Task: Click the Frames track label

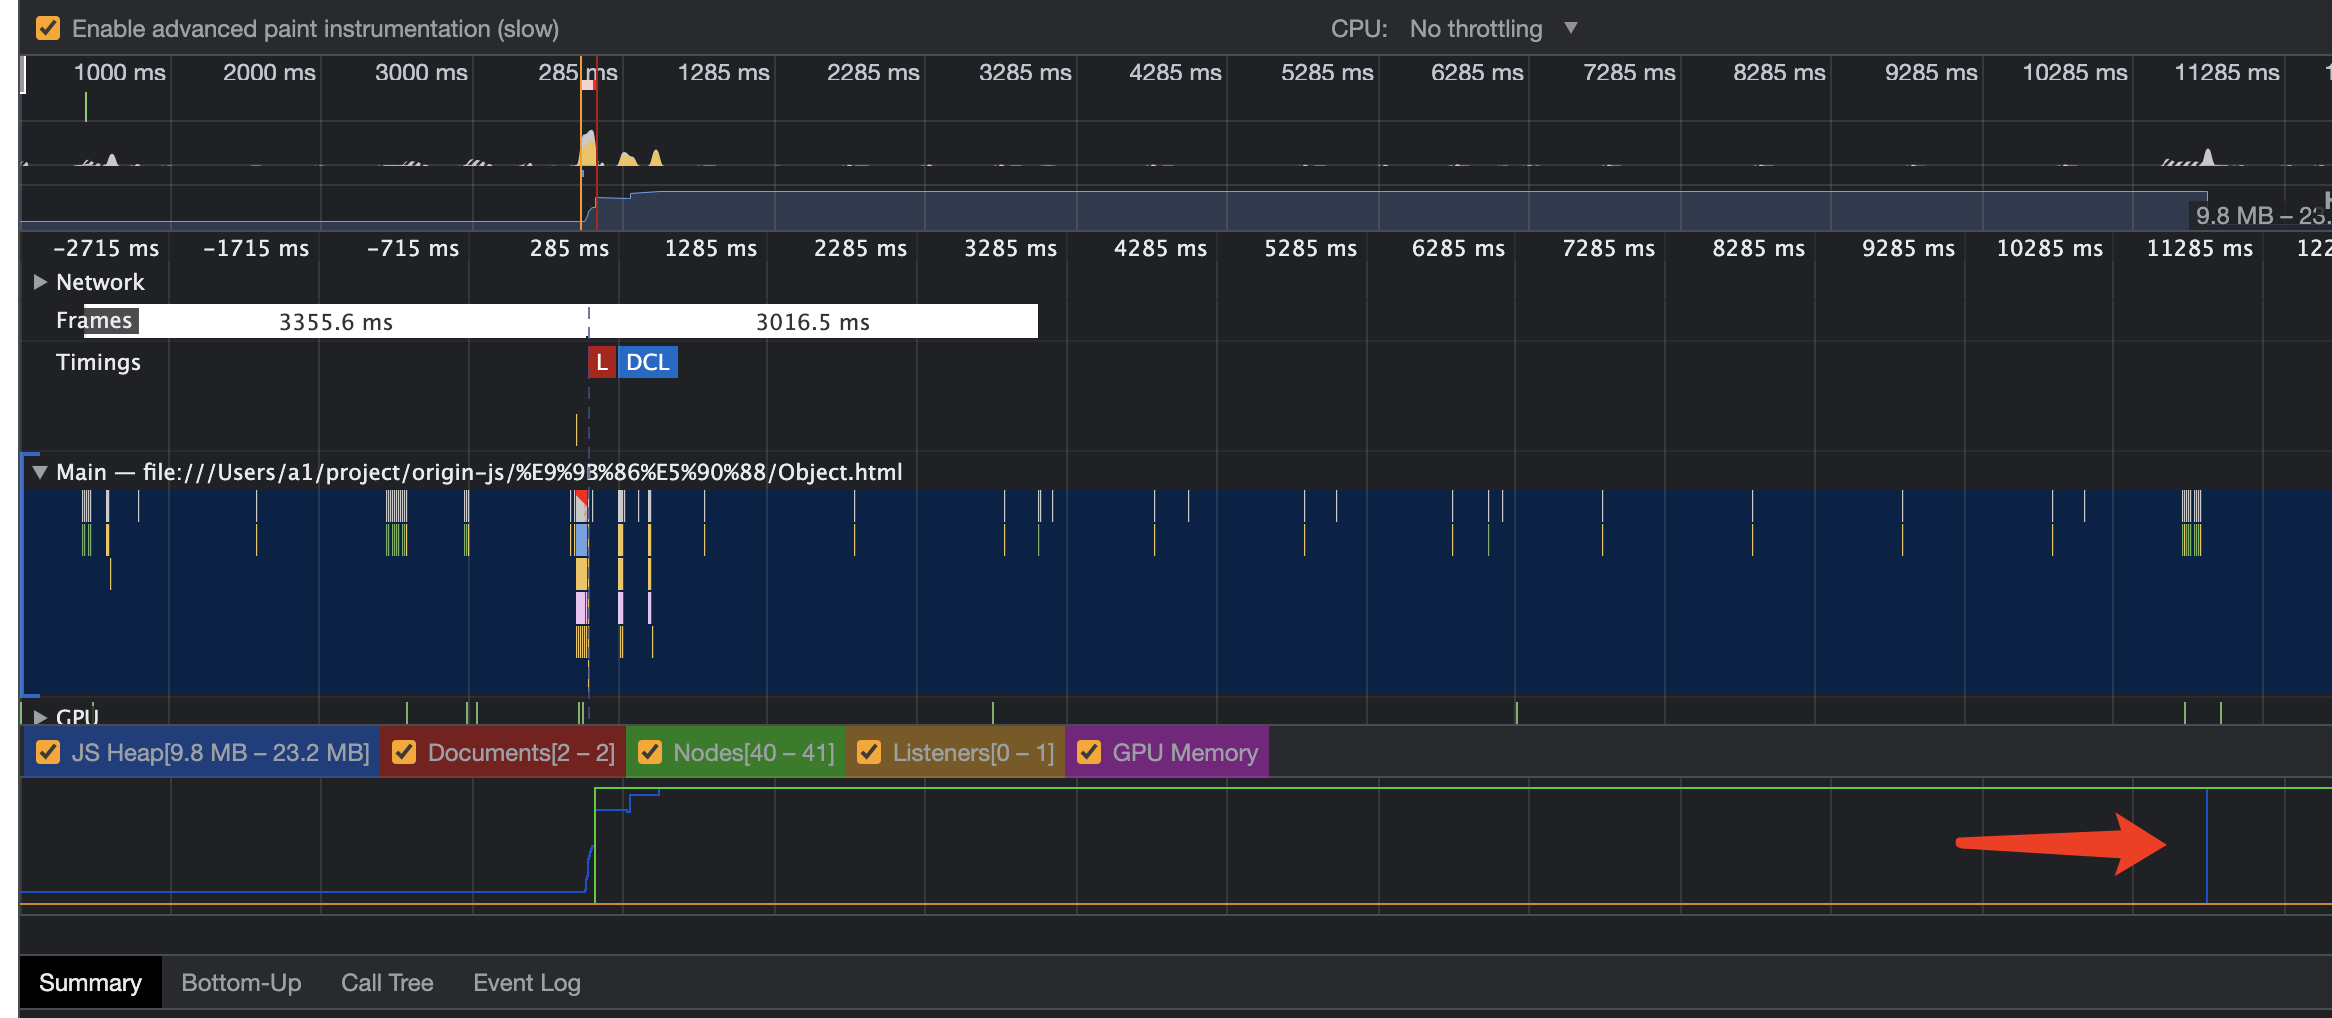Action: click(x=94, y=320)
